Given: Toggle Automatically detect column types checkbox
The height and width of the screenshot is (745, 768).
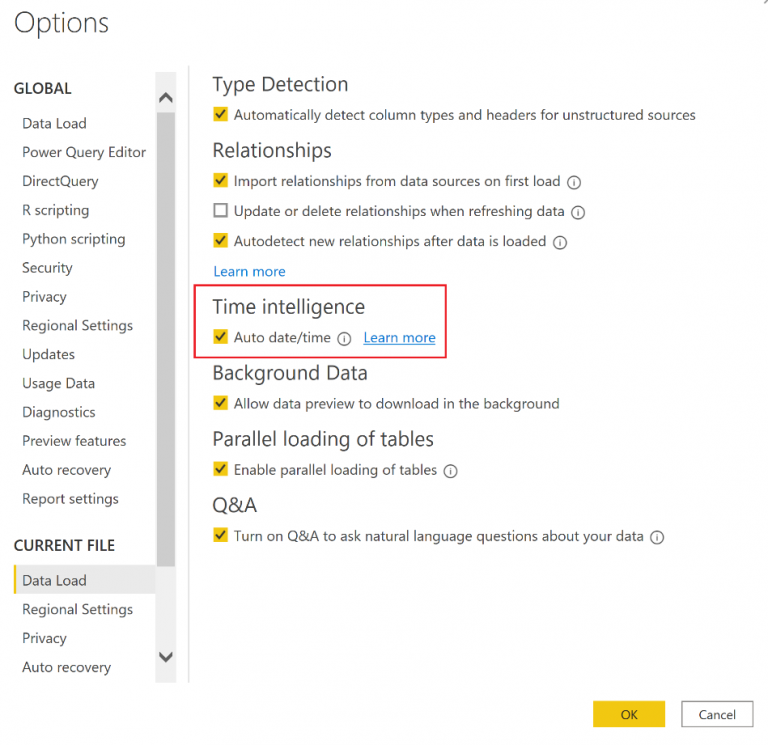Looking at the screenshot, I should click(x=220, y=114).
